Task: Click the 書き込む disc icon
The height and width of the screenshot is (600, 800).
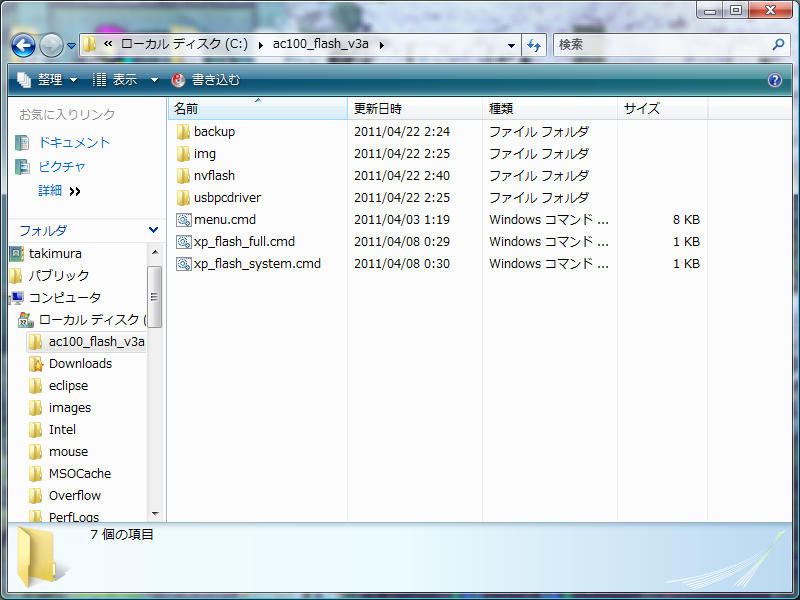Action: click(x=179, y=80)
